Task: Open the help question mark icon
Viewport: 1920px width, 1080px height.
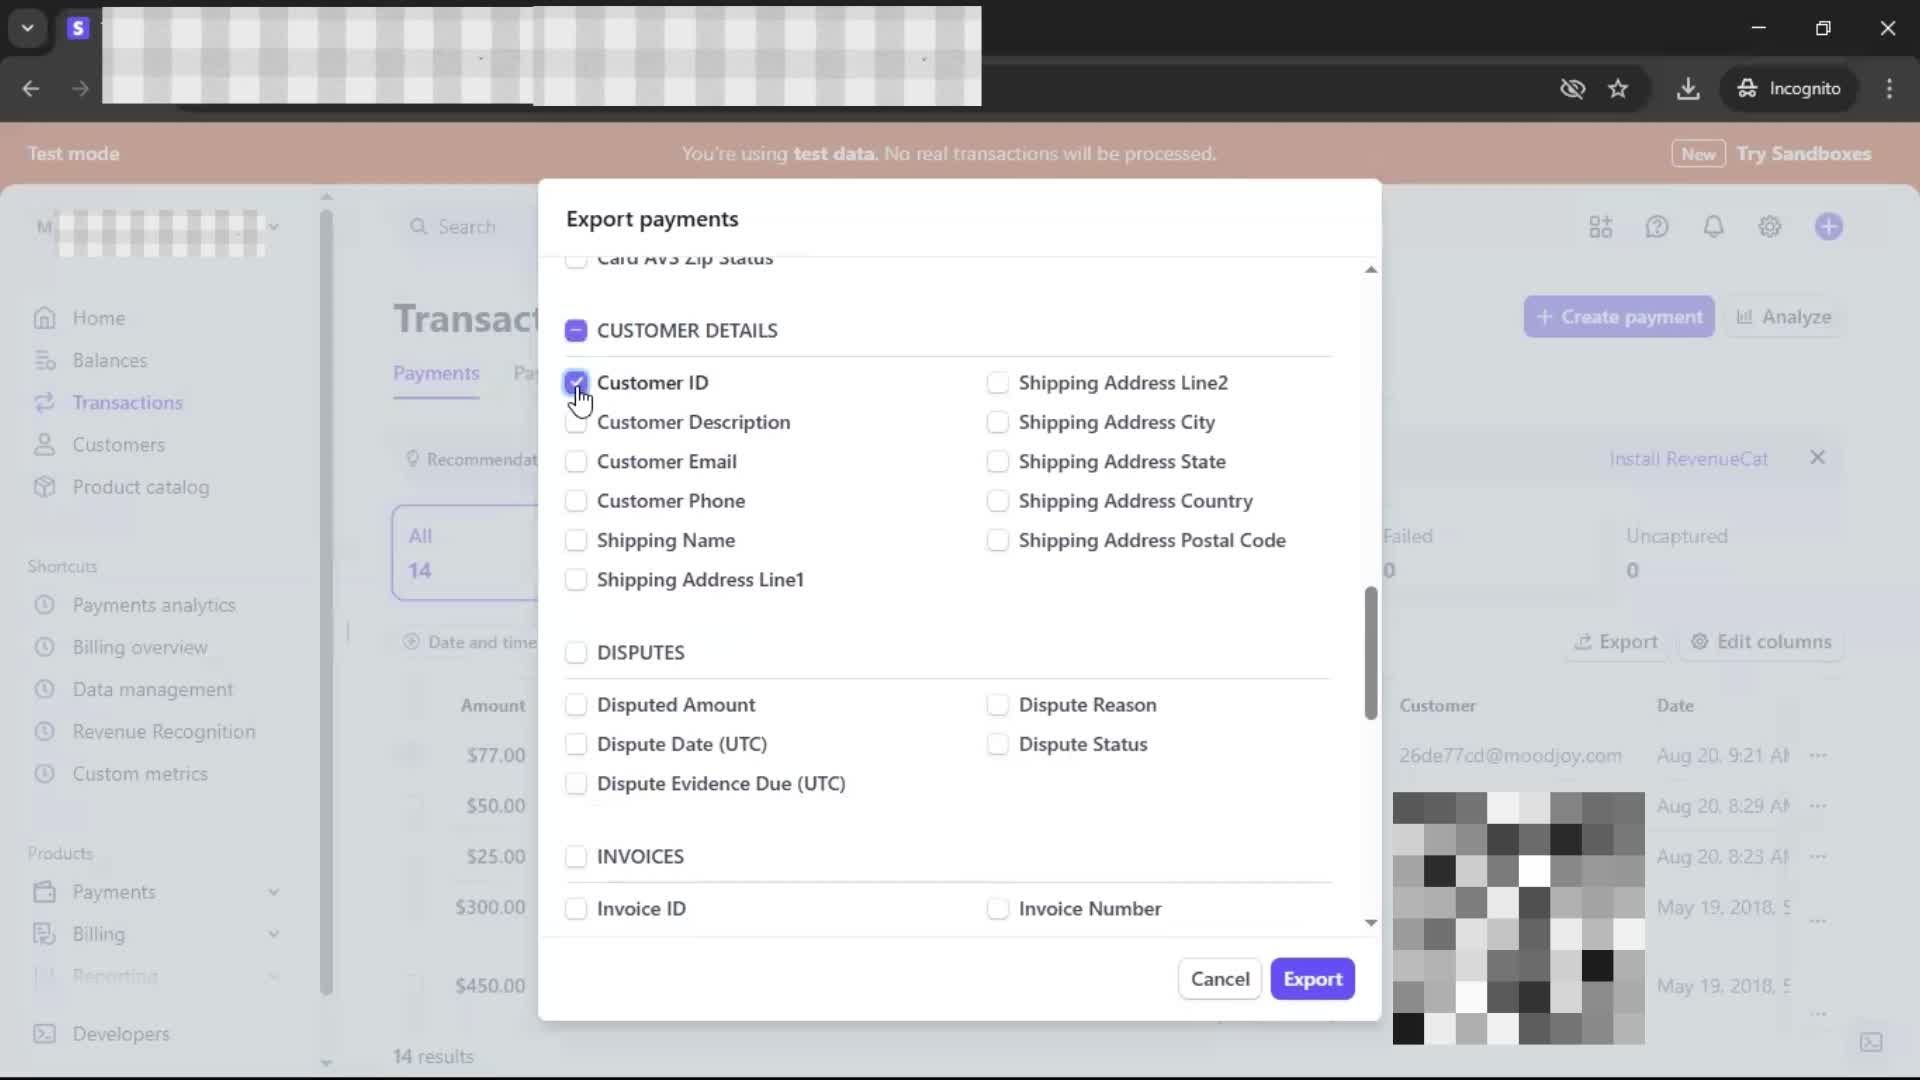Action: point(1656,227)
